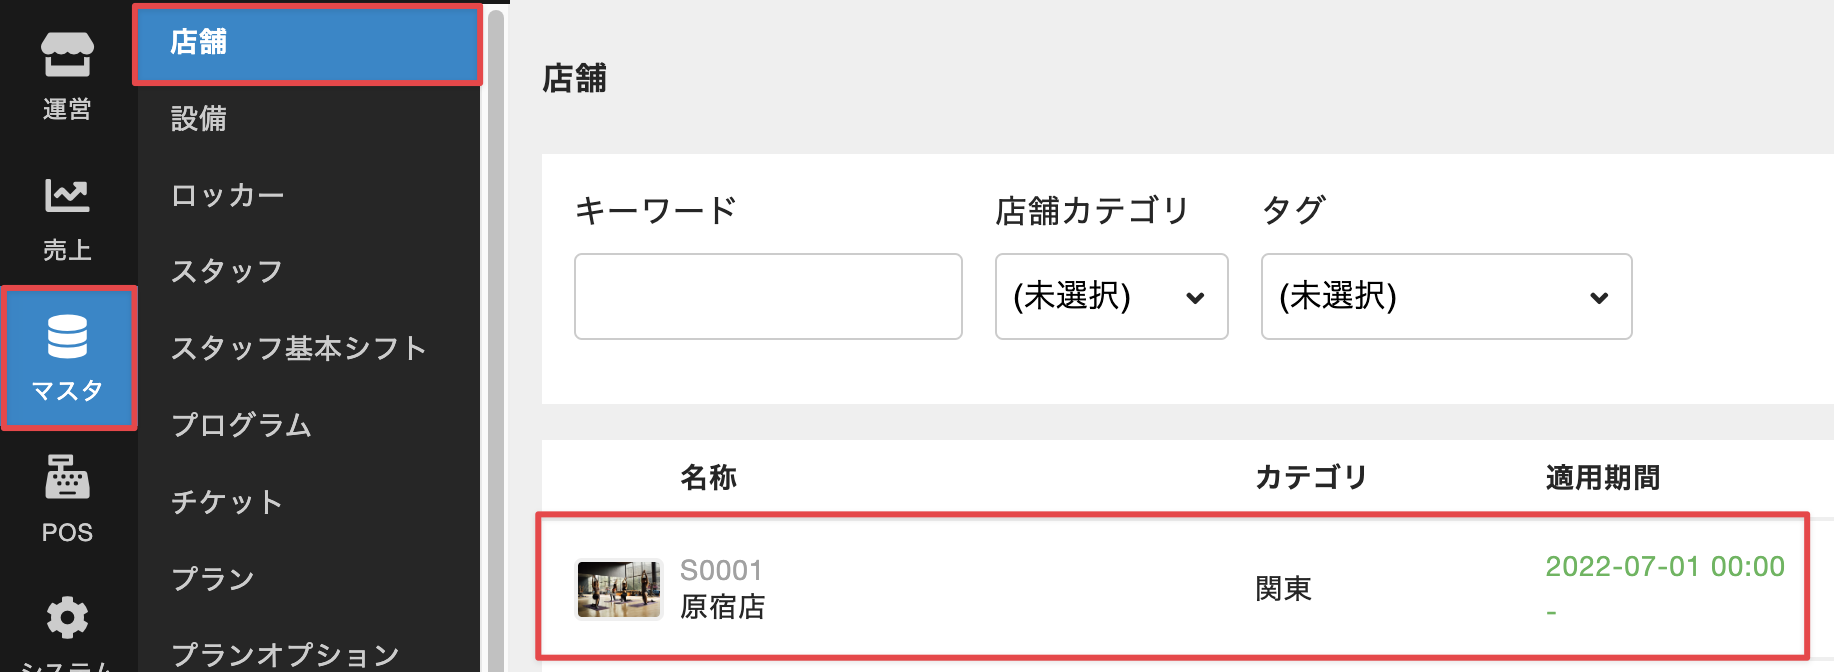Viewport: 1834px width, 672px height.
Task: Navigate to チケット menu item
Action: 227,501
